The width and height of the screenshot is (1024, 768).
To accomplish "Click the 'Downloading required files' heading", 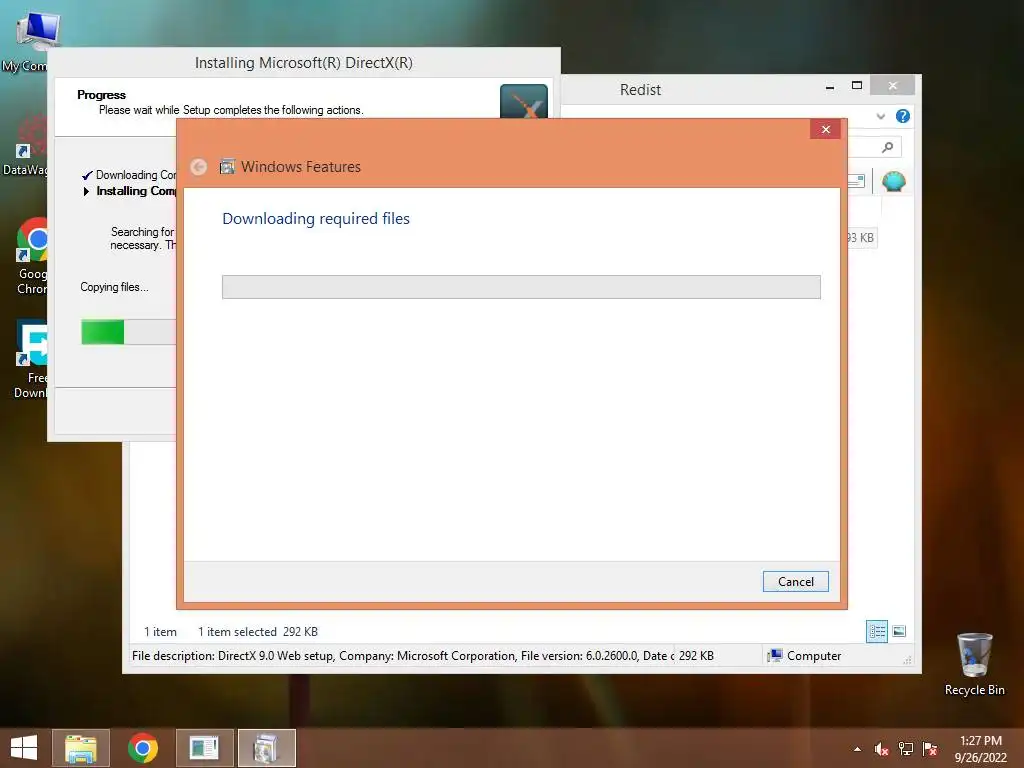I will click(x=316, y=219).
